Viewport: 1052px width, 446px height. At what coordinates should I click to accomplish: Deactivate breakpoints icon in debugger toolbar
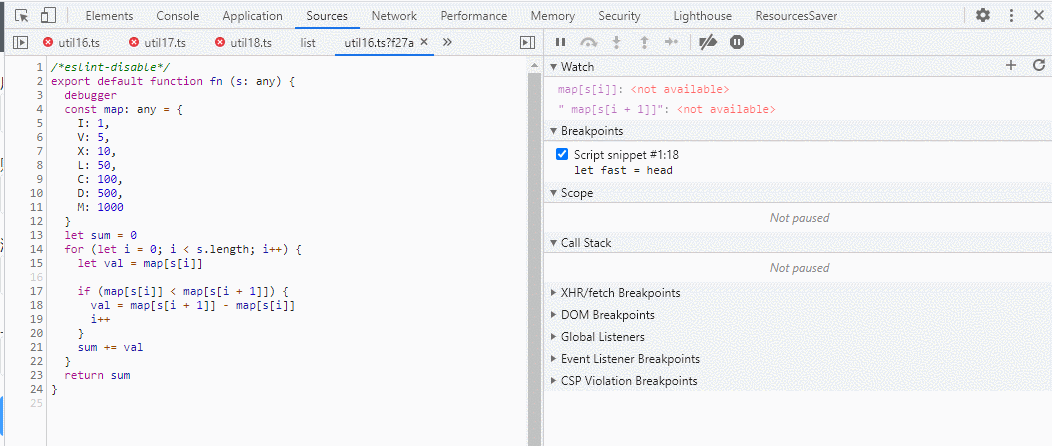pyautogui.click(x=708, y=42)
